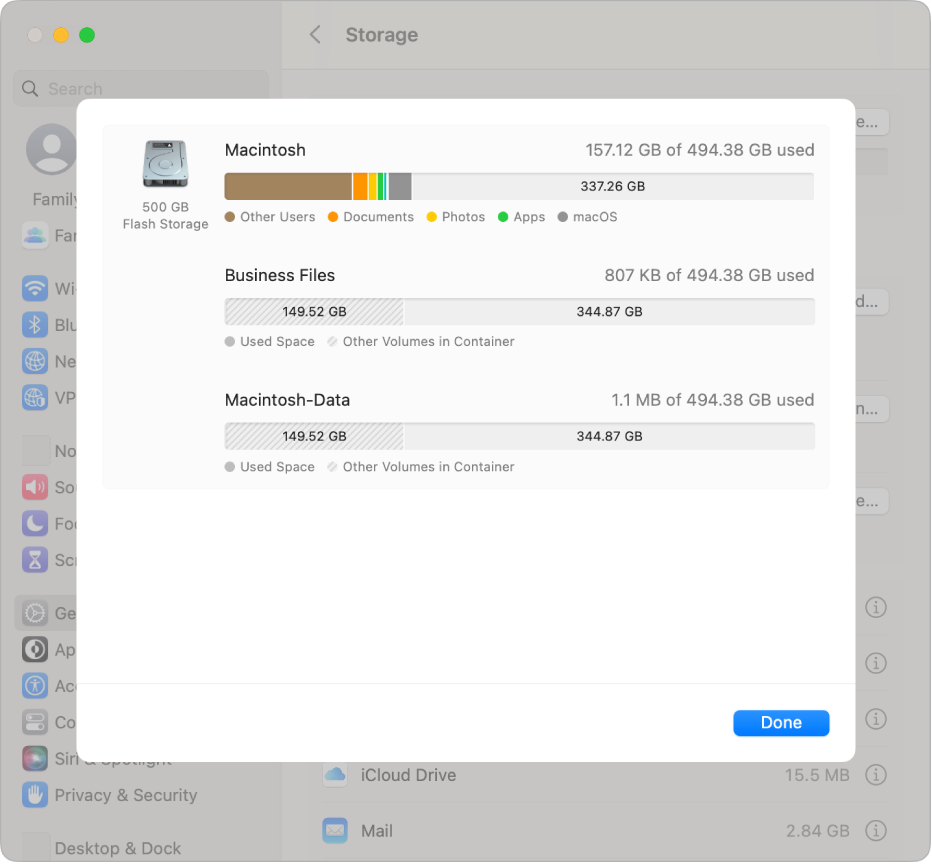Select the Accessibility icon
Screen dimensions: 932x866
[34, 686]
